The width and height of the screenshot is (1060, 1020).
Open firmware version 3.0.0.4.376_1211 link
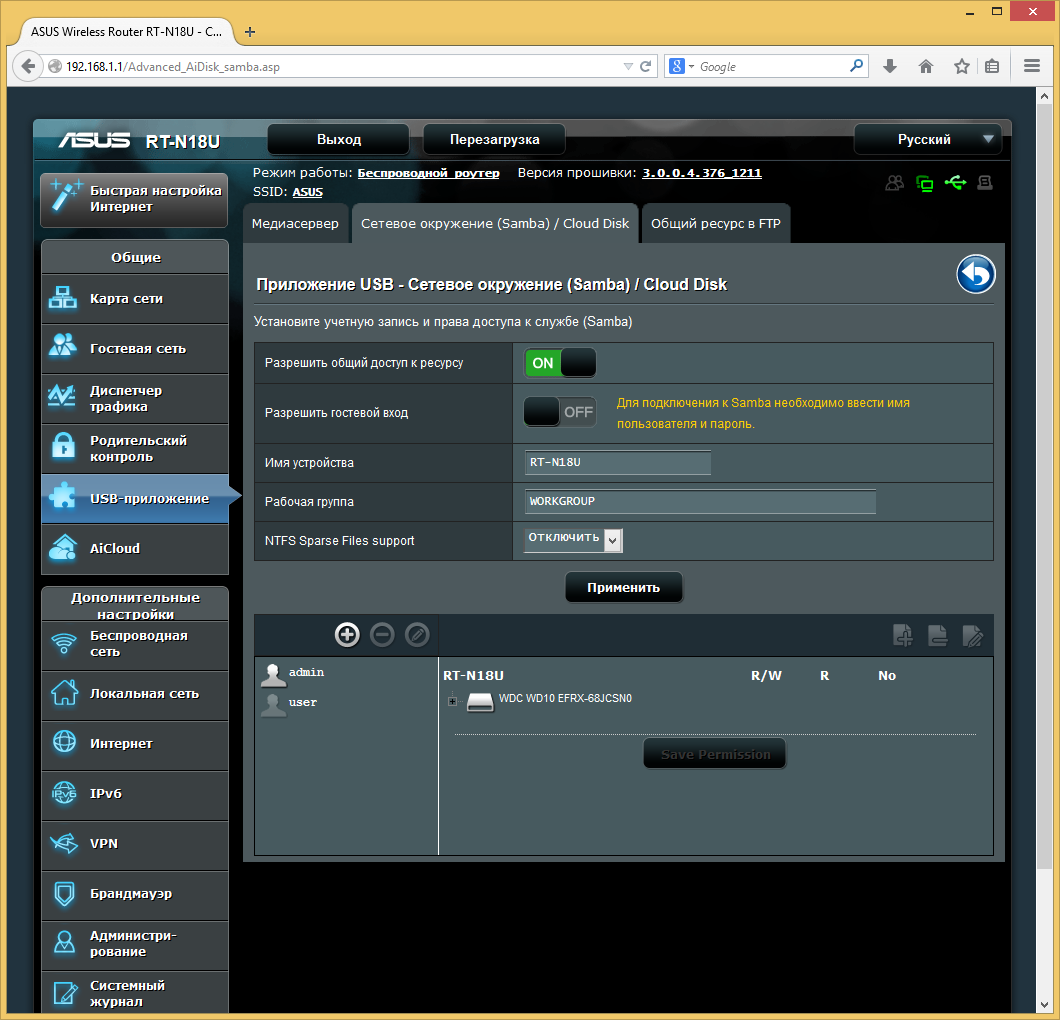(x=702, y=173)
